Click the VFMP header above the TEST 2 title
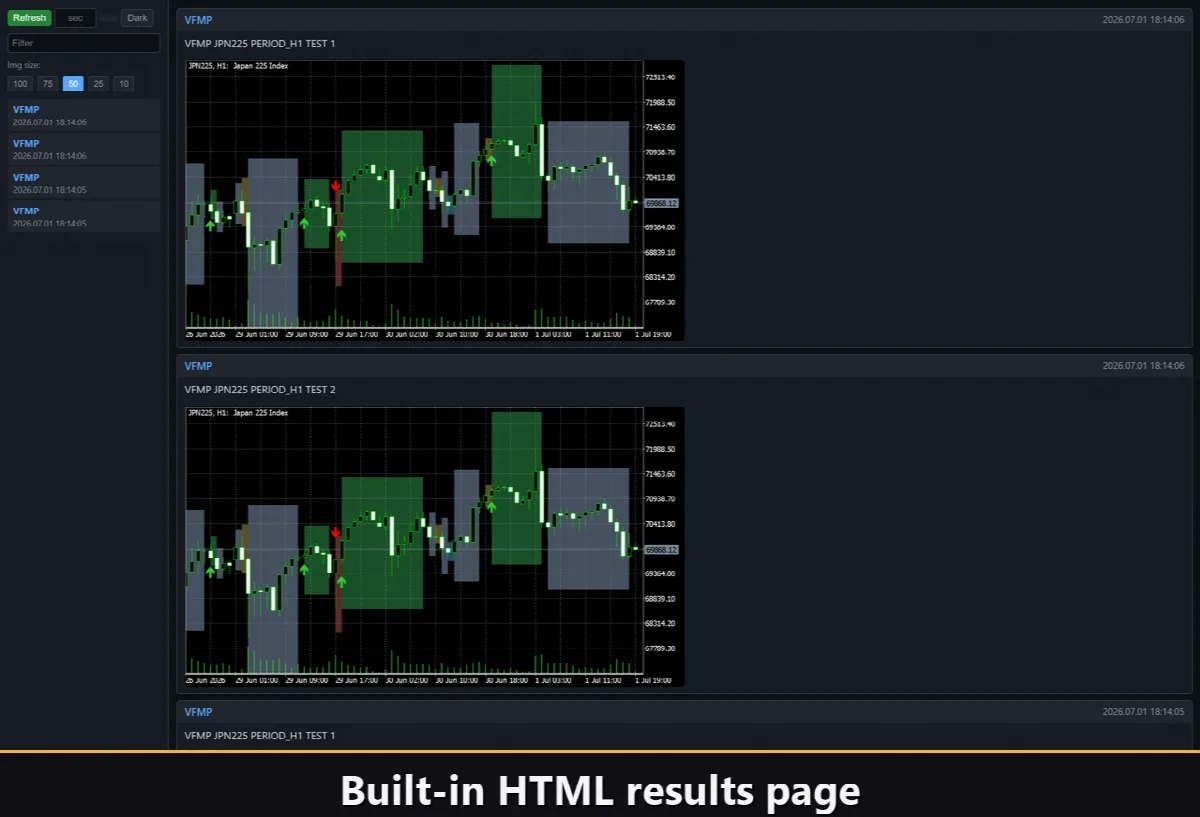1200x817 pixels. 198,366
